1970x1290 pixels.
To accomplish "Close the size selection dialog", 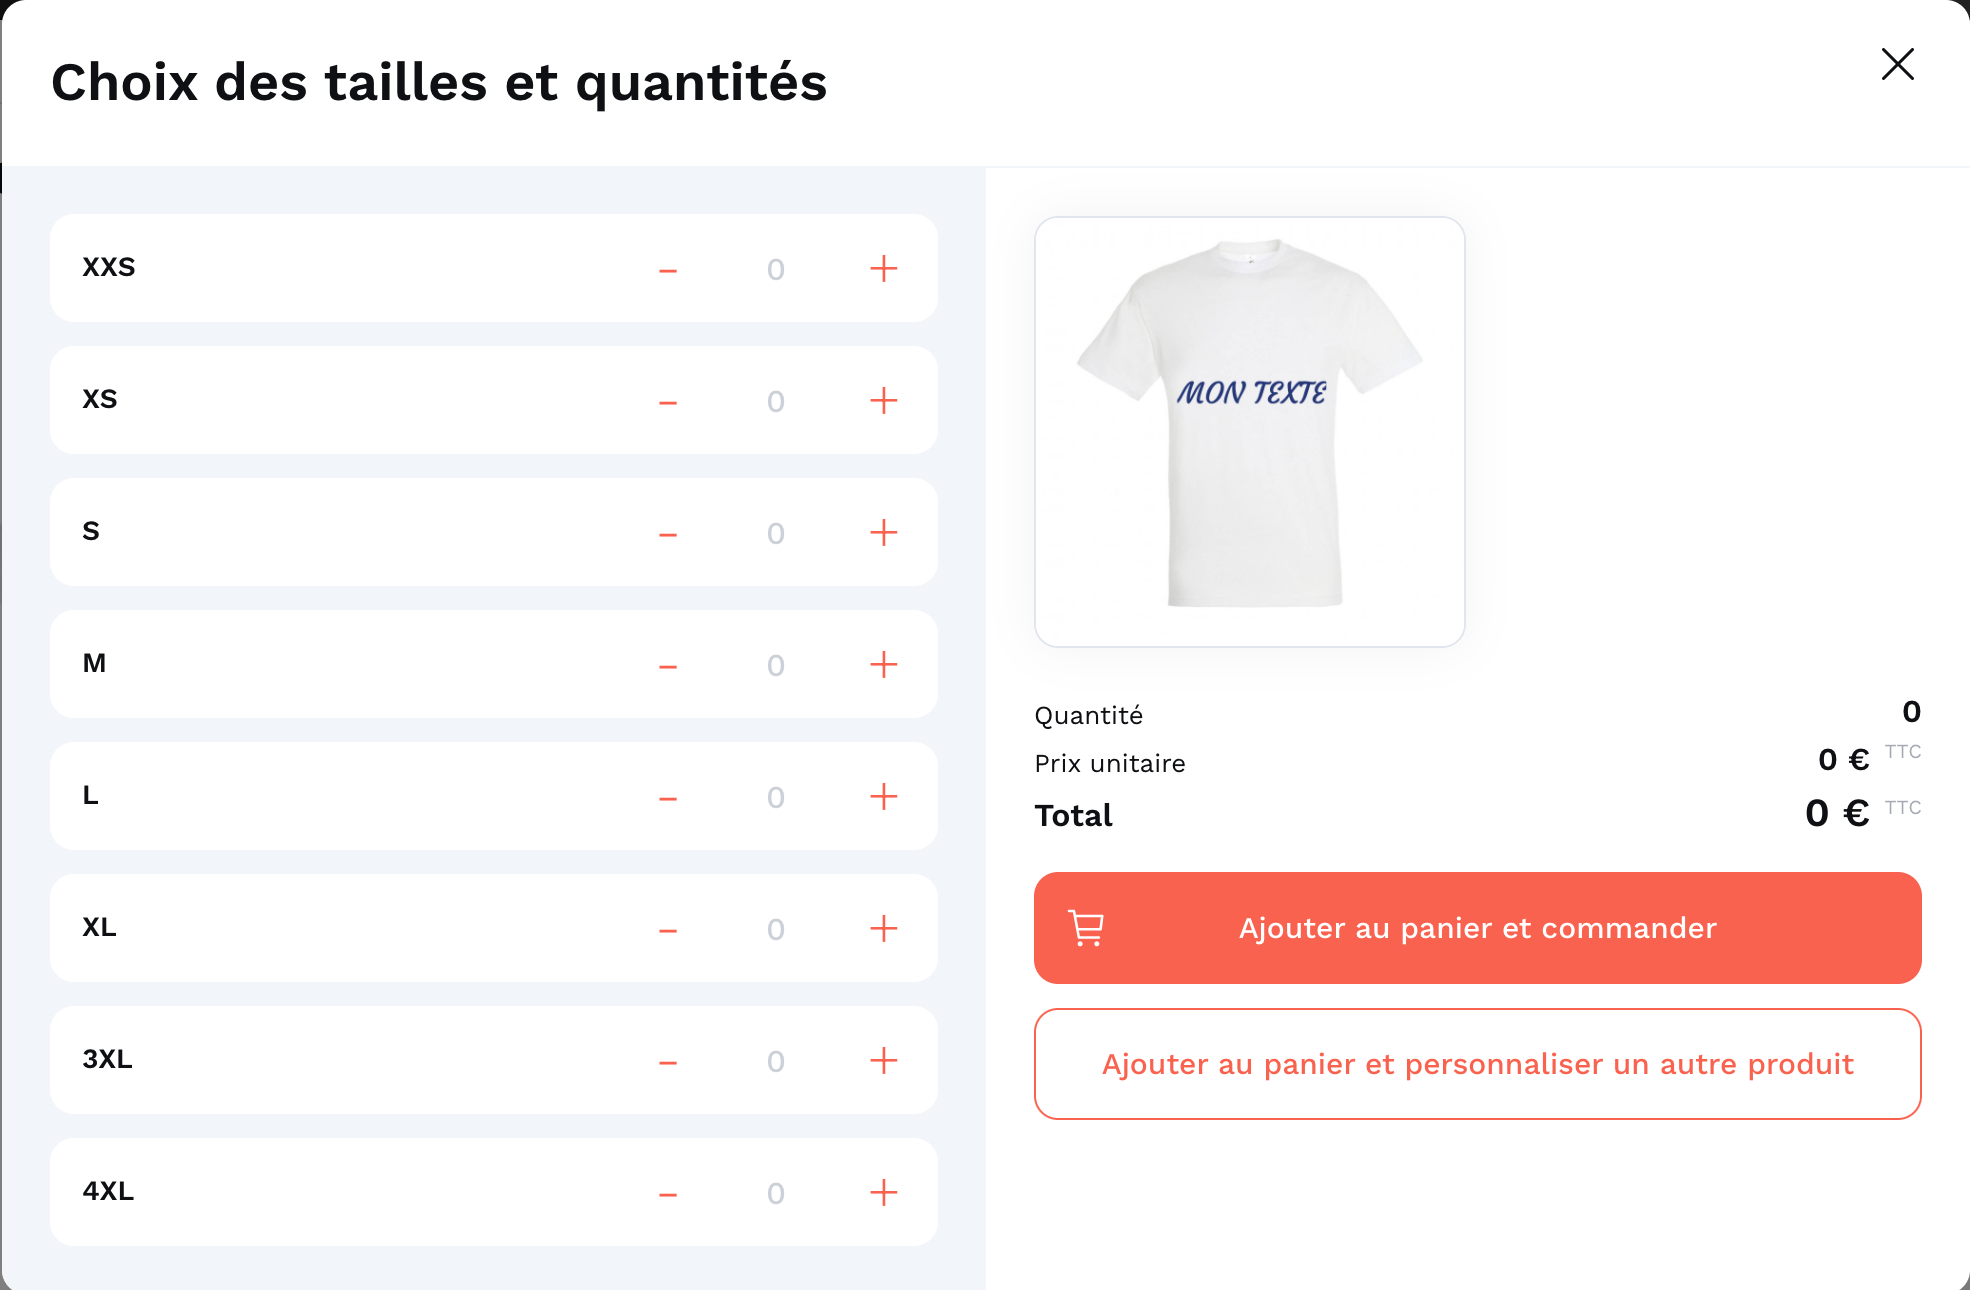I will [x=1897, y=64].
